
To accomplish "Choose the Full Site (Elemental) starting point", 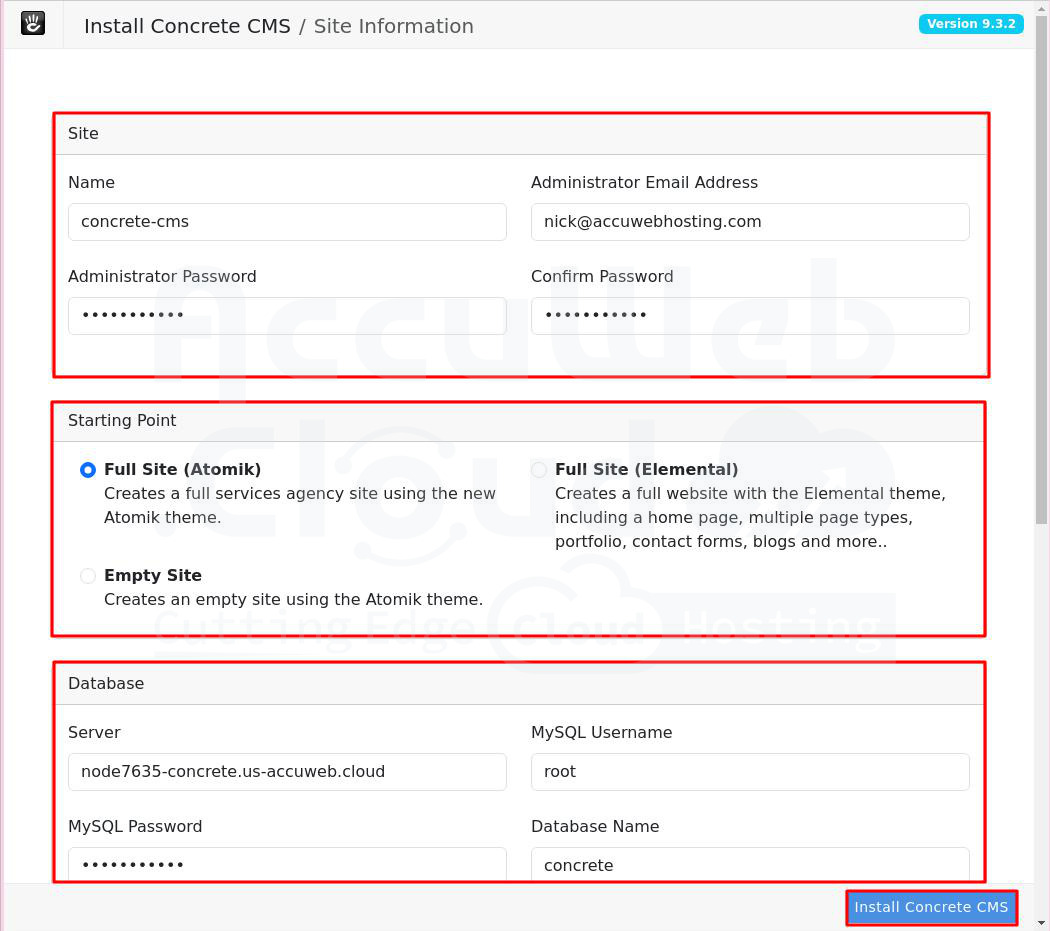I will tap(539, 470).
